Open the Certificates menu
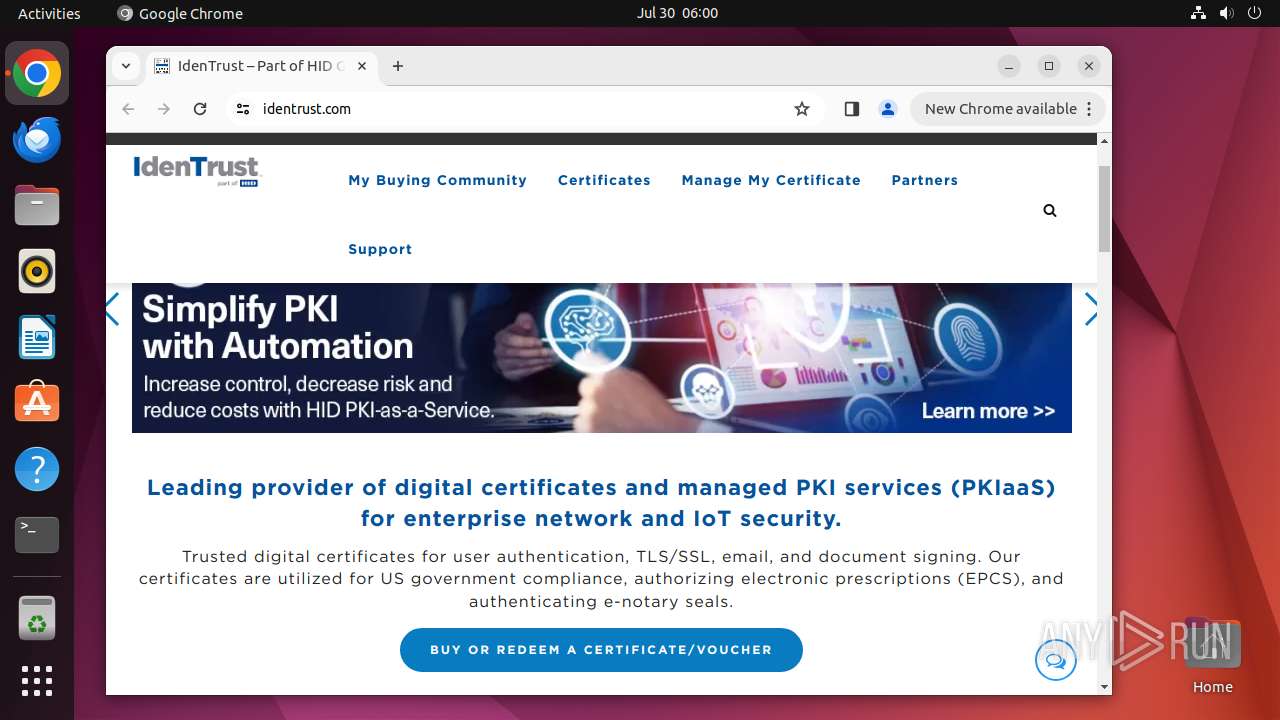 tap(604, 180)
